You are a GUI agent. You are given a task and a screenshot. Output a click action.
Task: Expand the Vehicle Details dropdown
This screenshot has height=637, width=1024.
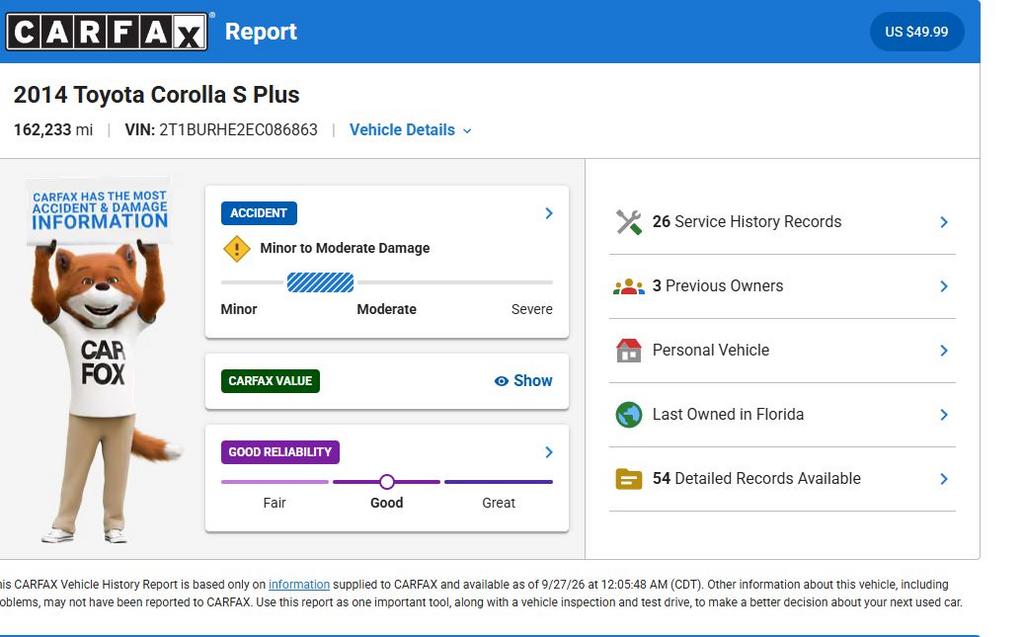click(x=410, y=130)
